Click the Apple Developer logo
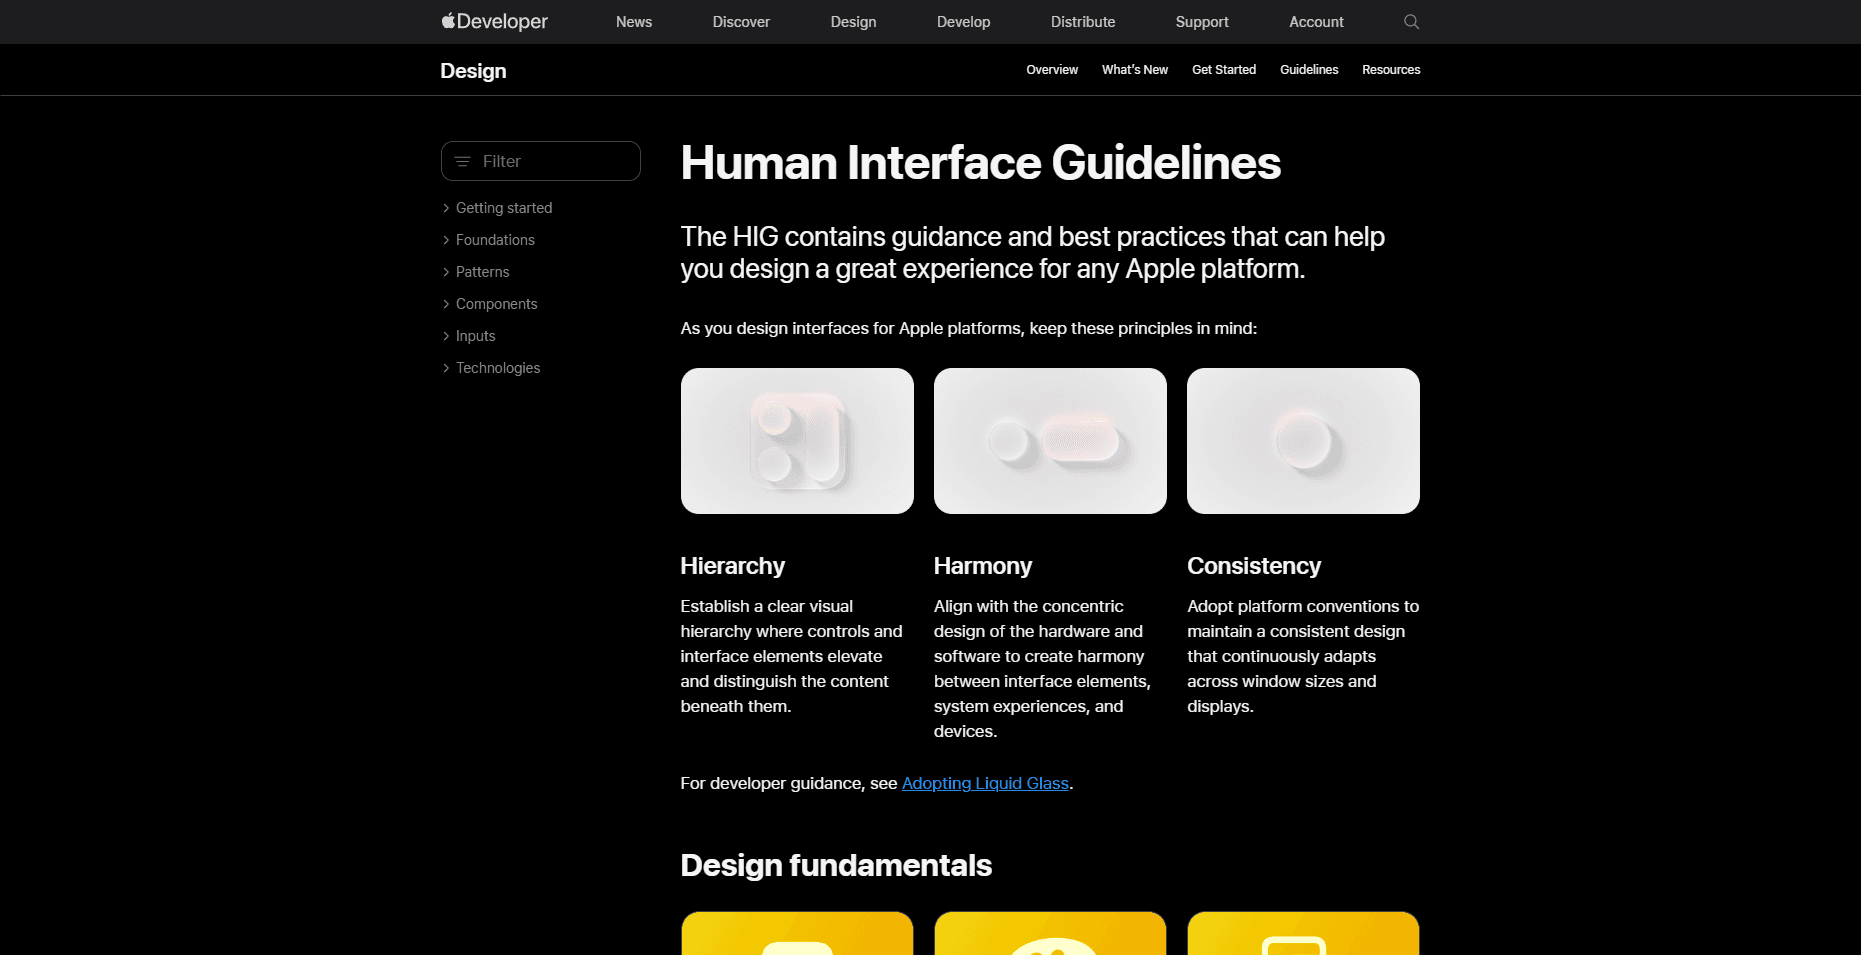The image size is (1861, 955). coord(494,21)
